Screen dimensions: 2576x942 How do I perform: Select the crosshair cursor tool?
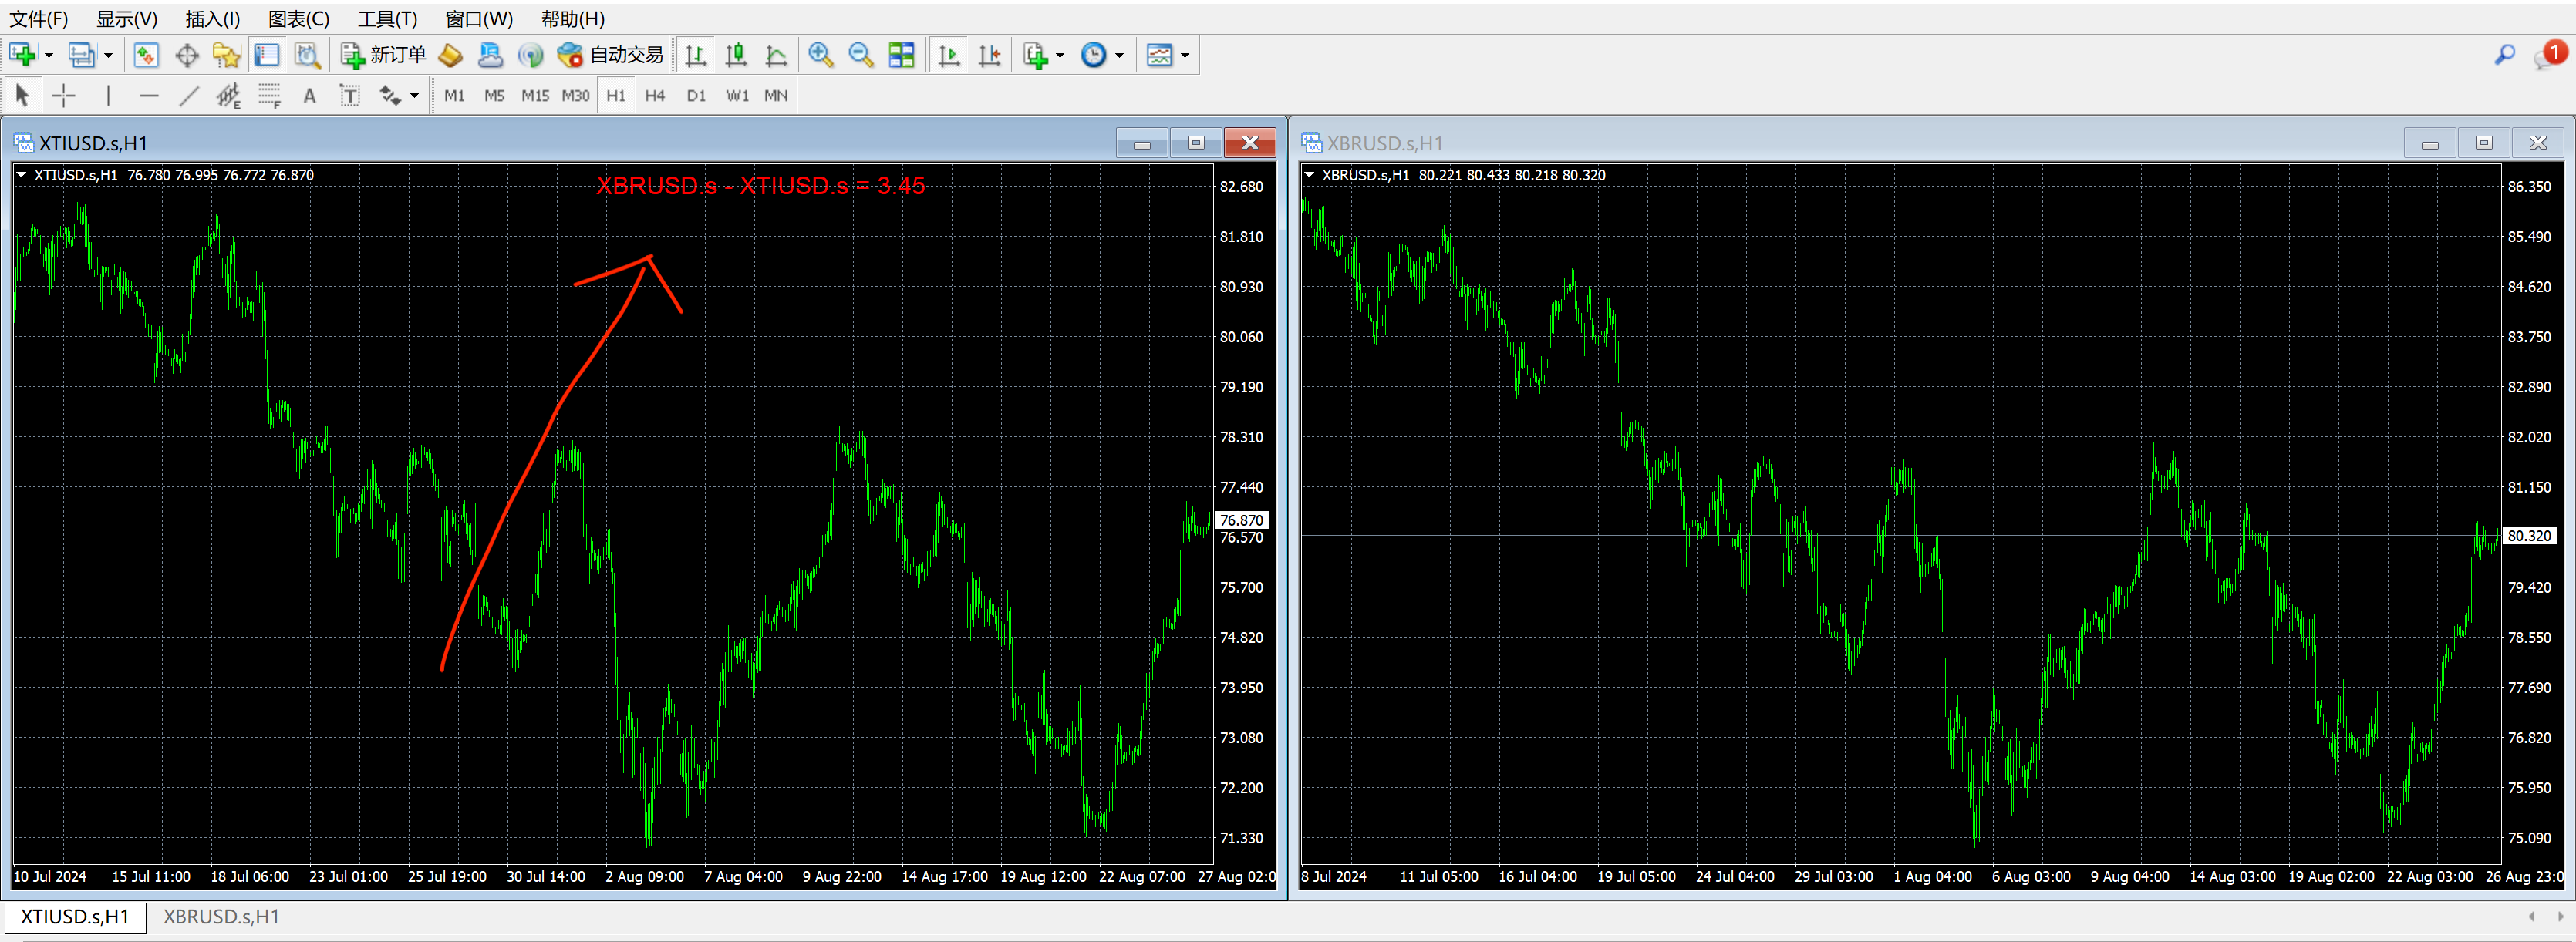(x=63, y=96)
